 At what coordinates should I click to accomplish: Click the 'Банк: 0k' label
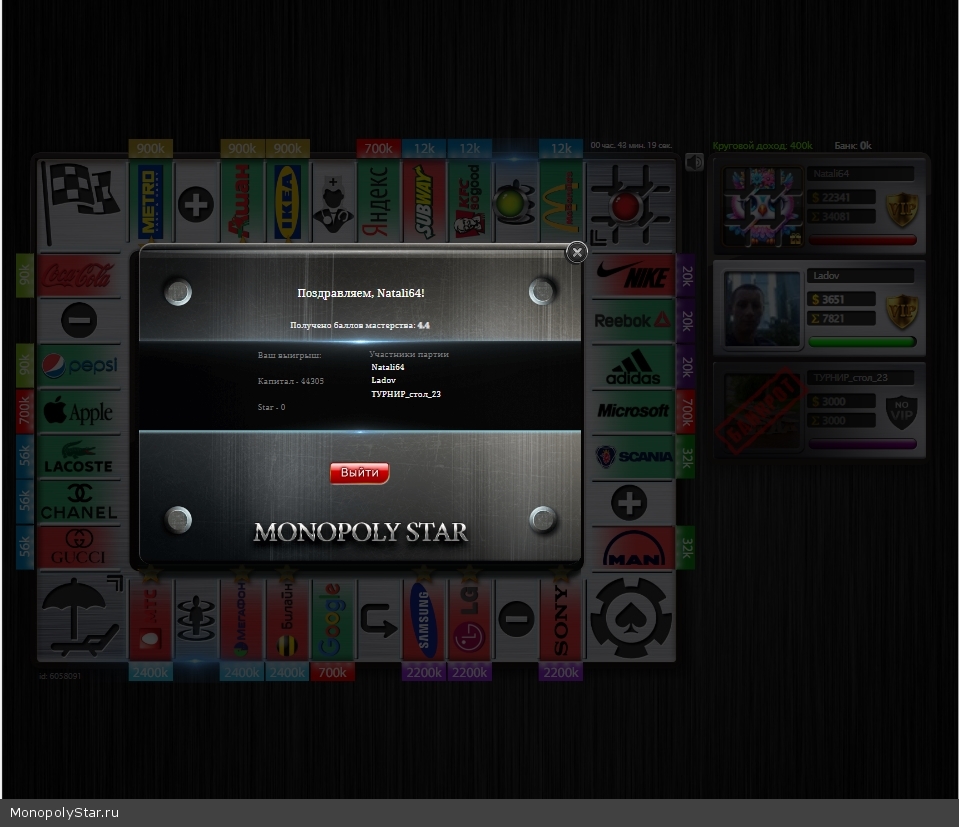tap(853, 146)
